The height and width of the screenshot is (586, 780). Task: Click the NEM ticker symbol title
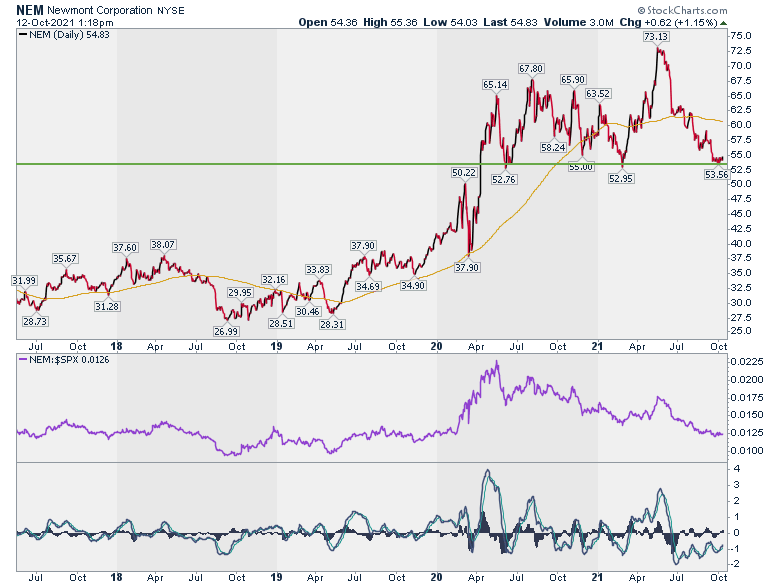click(30, 10)
